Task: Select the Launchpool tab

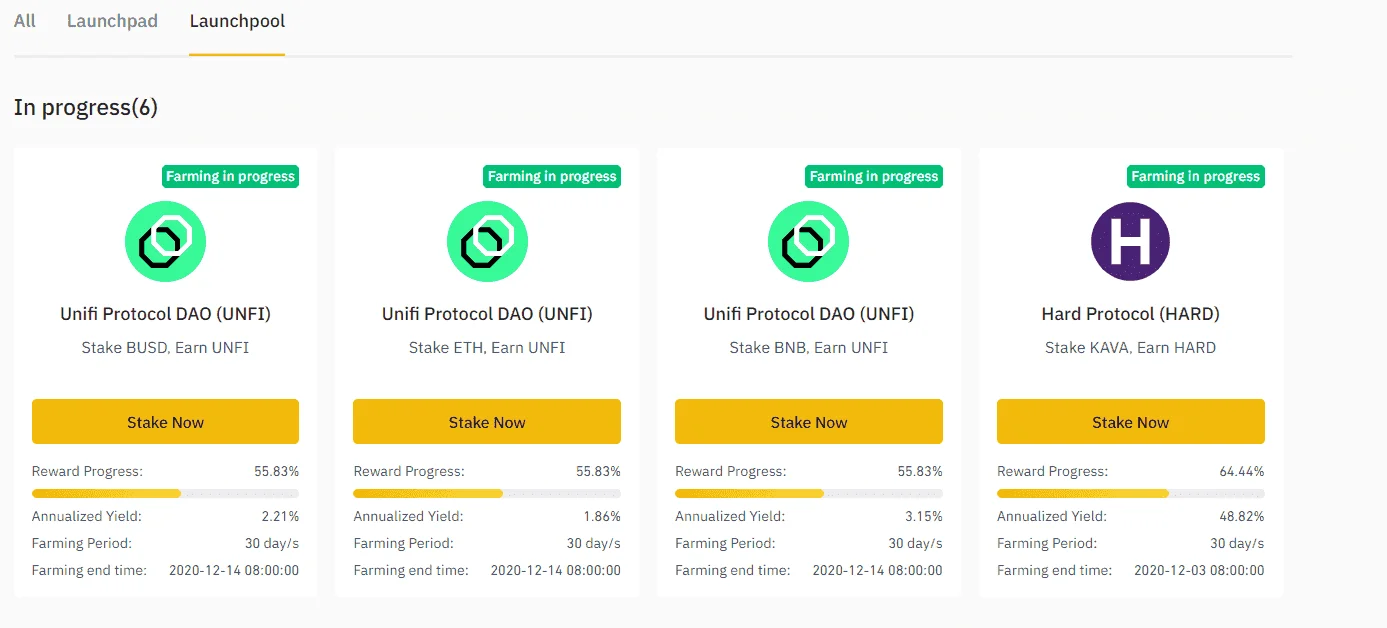Action: tap(237, 21)
